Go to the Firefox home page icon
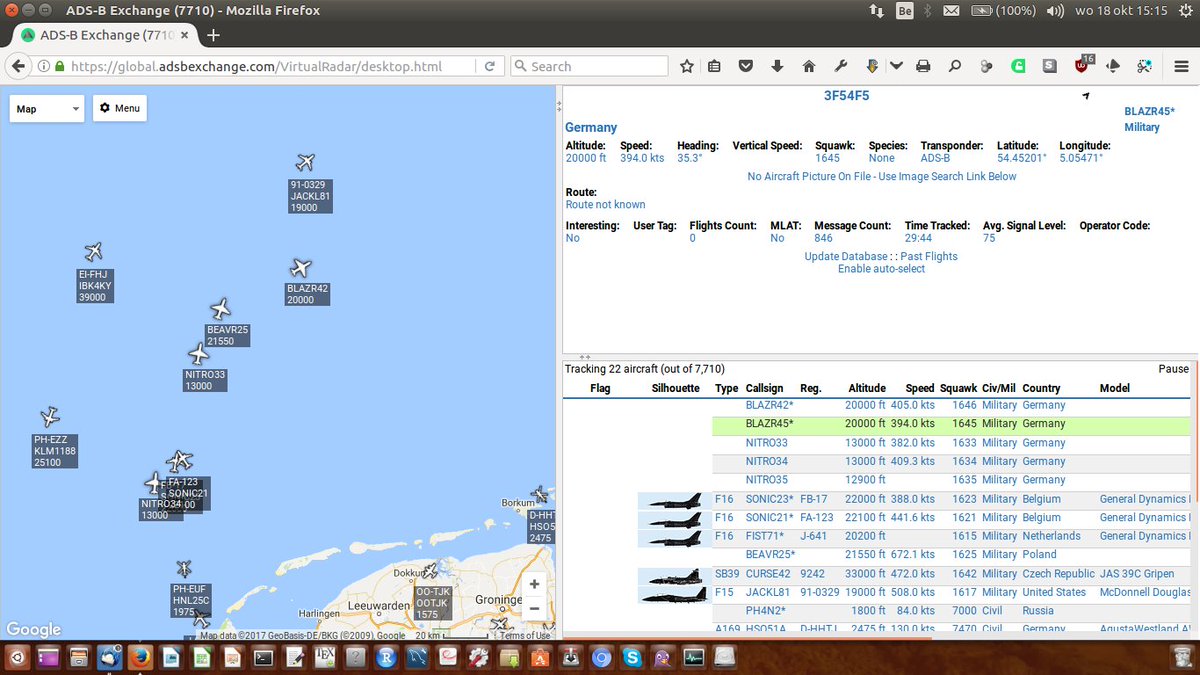The image size is (1200, 675). (x=808, y=67)
